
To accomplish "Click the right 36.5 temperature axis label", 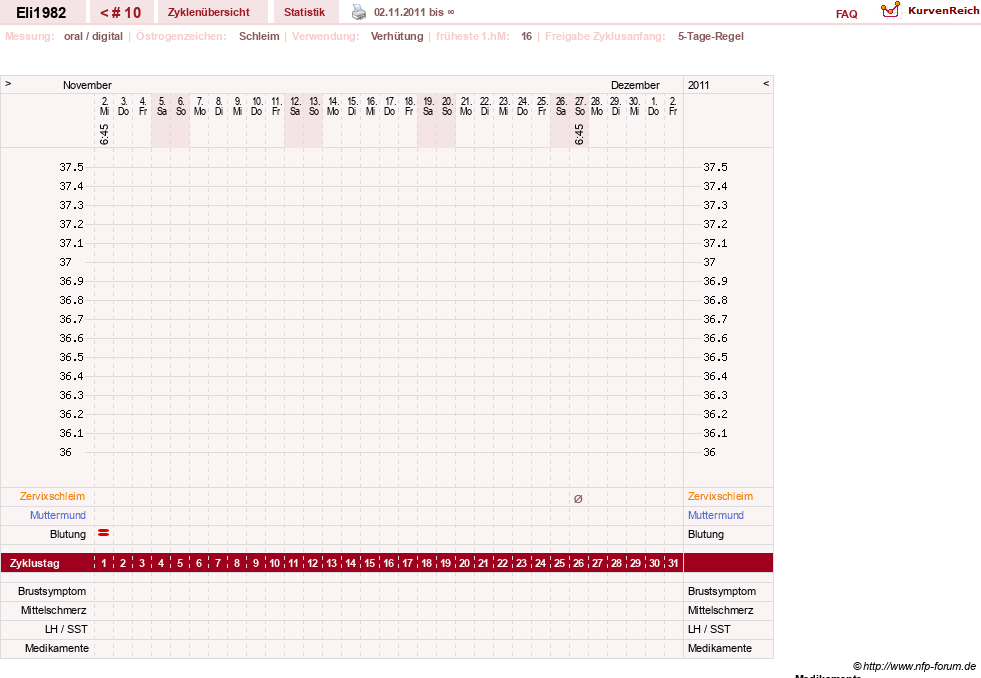I will pos(715,357).
